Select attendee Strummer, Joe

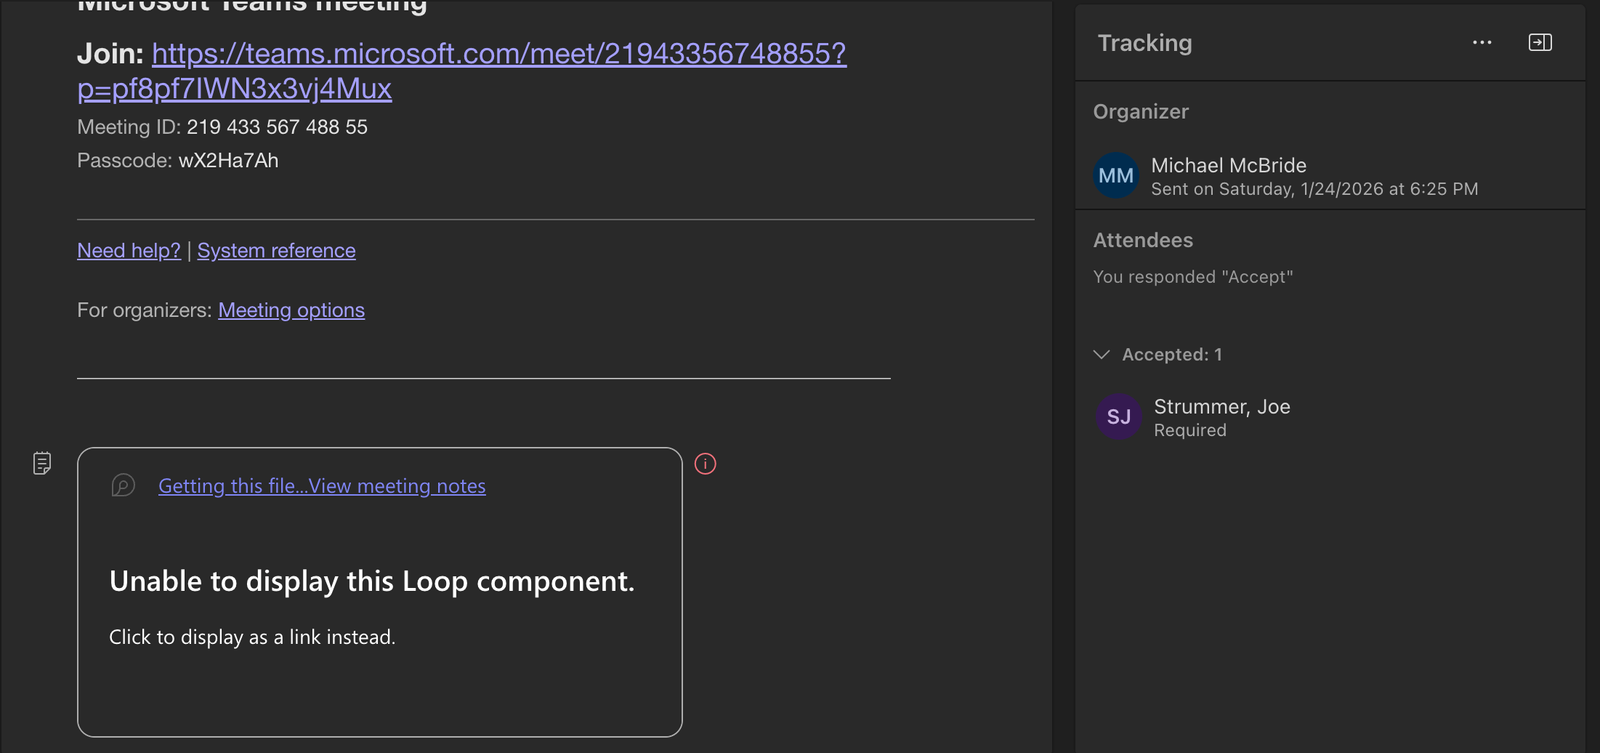(1222, 407)
